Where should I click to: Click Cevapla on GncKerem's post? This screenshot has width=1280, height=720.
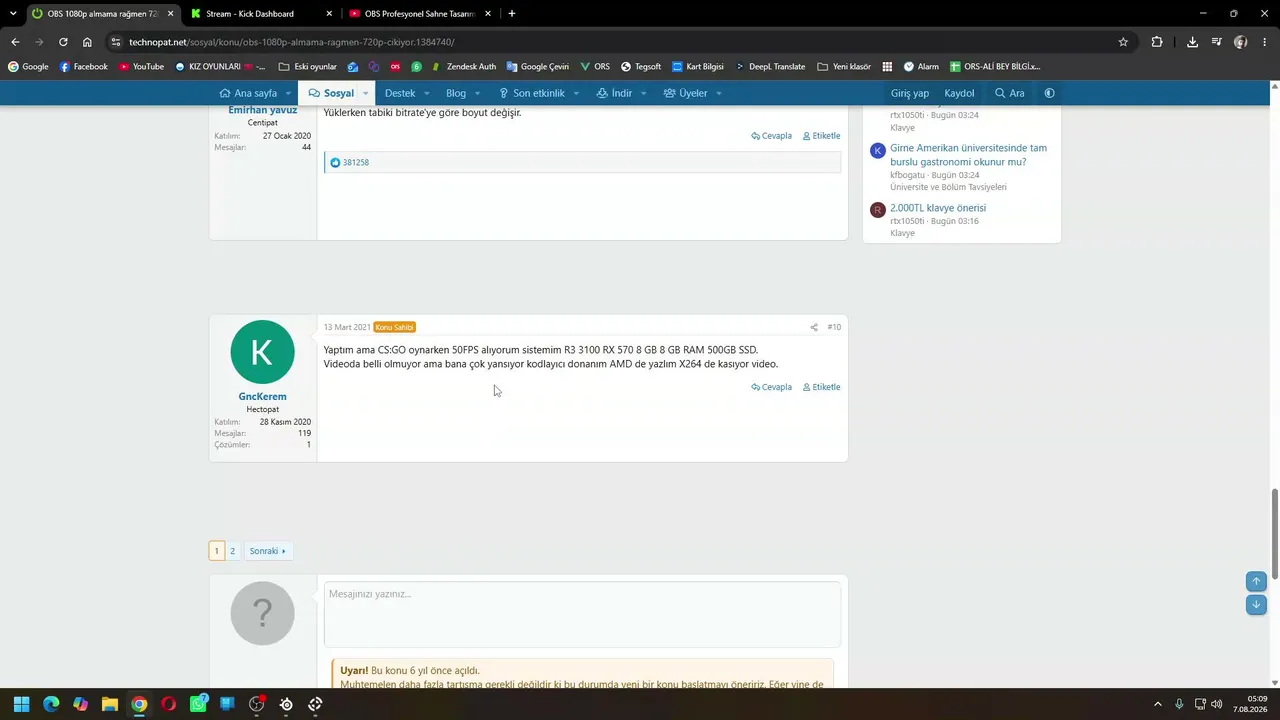(772, 387)
